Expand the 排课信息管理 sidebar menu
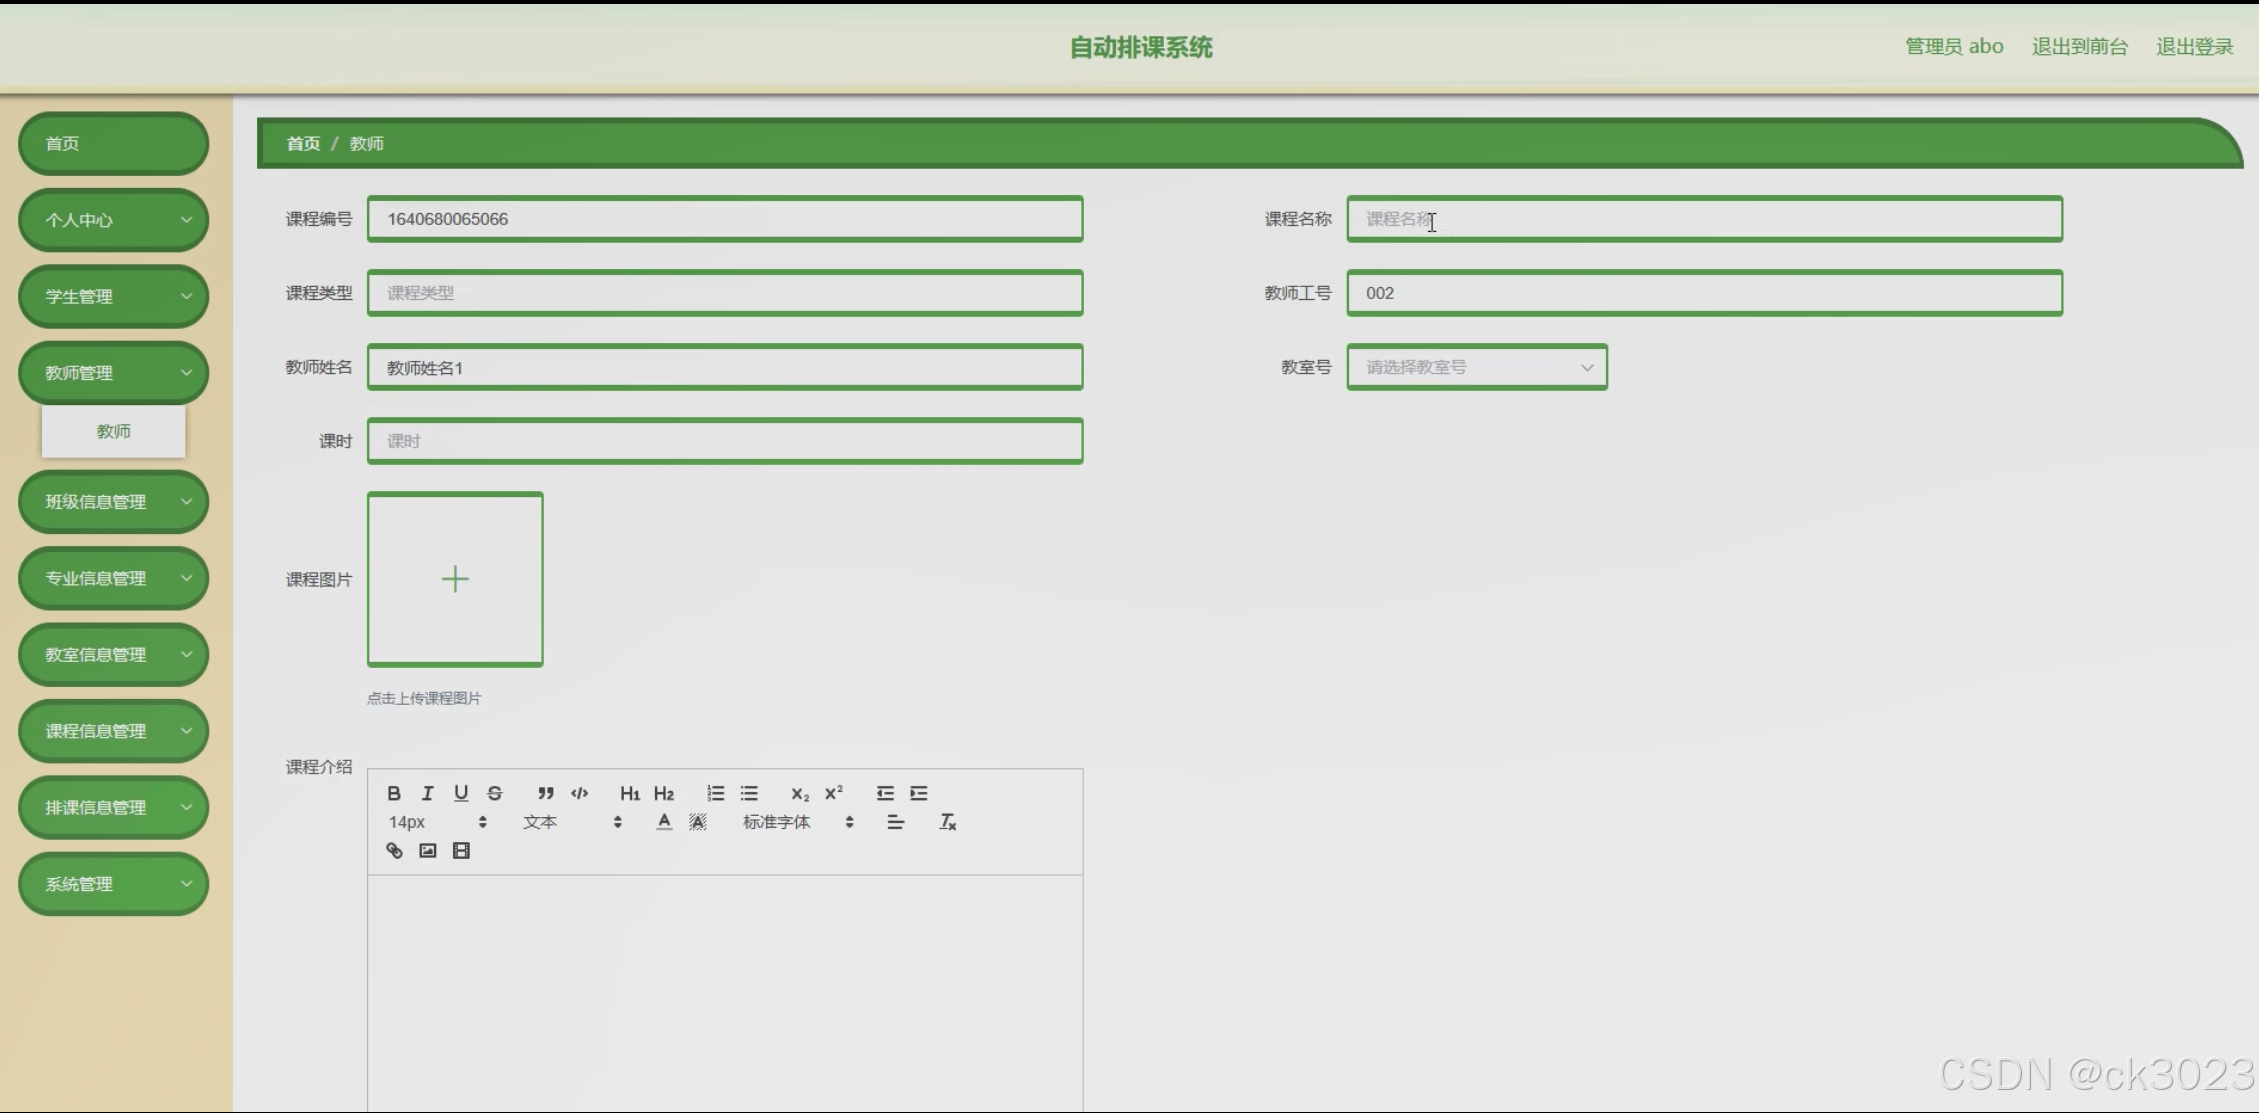 (x=113, y=807)
